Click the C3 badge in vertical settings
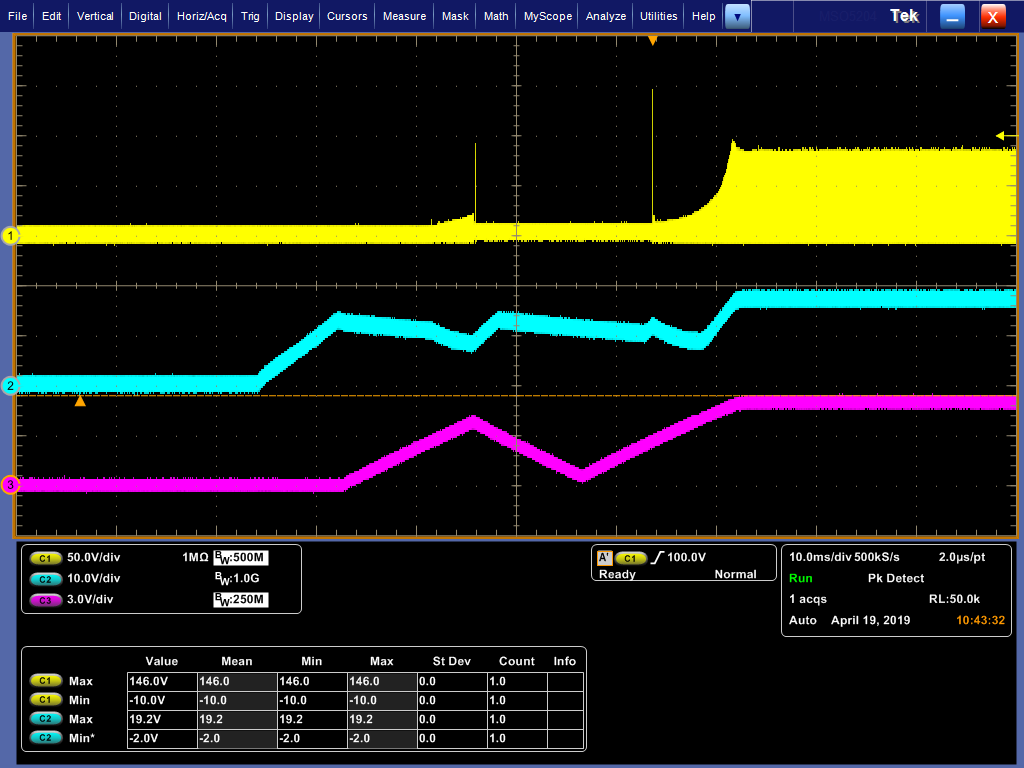Viewport: 1024px width, 768px height. click(45, 600)
